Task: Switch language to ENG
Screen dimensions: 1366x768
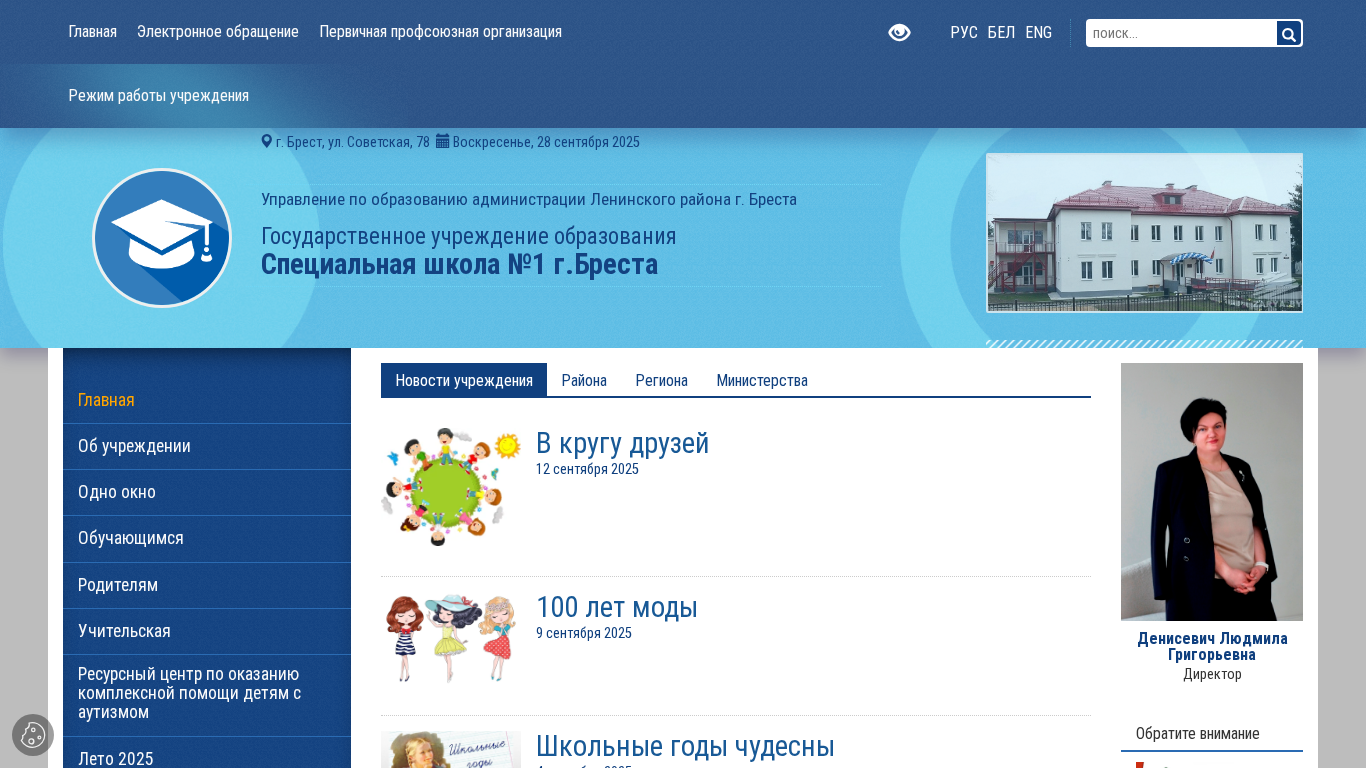Action: (1038, 32)
